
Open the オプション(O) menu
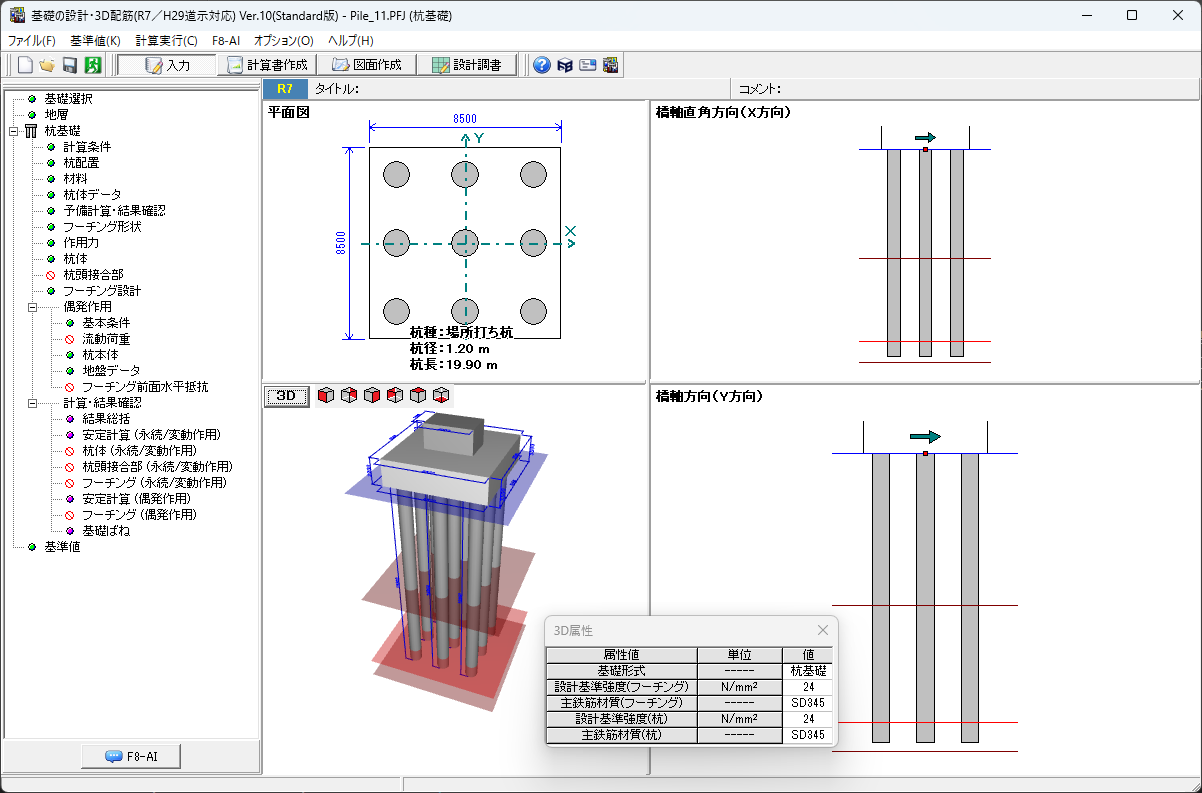[283, 40]
